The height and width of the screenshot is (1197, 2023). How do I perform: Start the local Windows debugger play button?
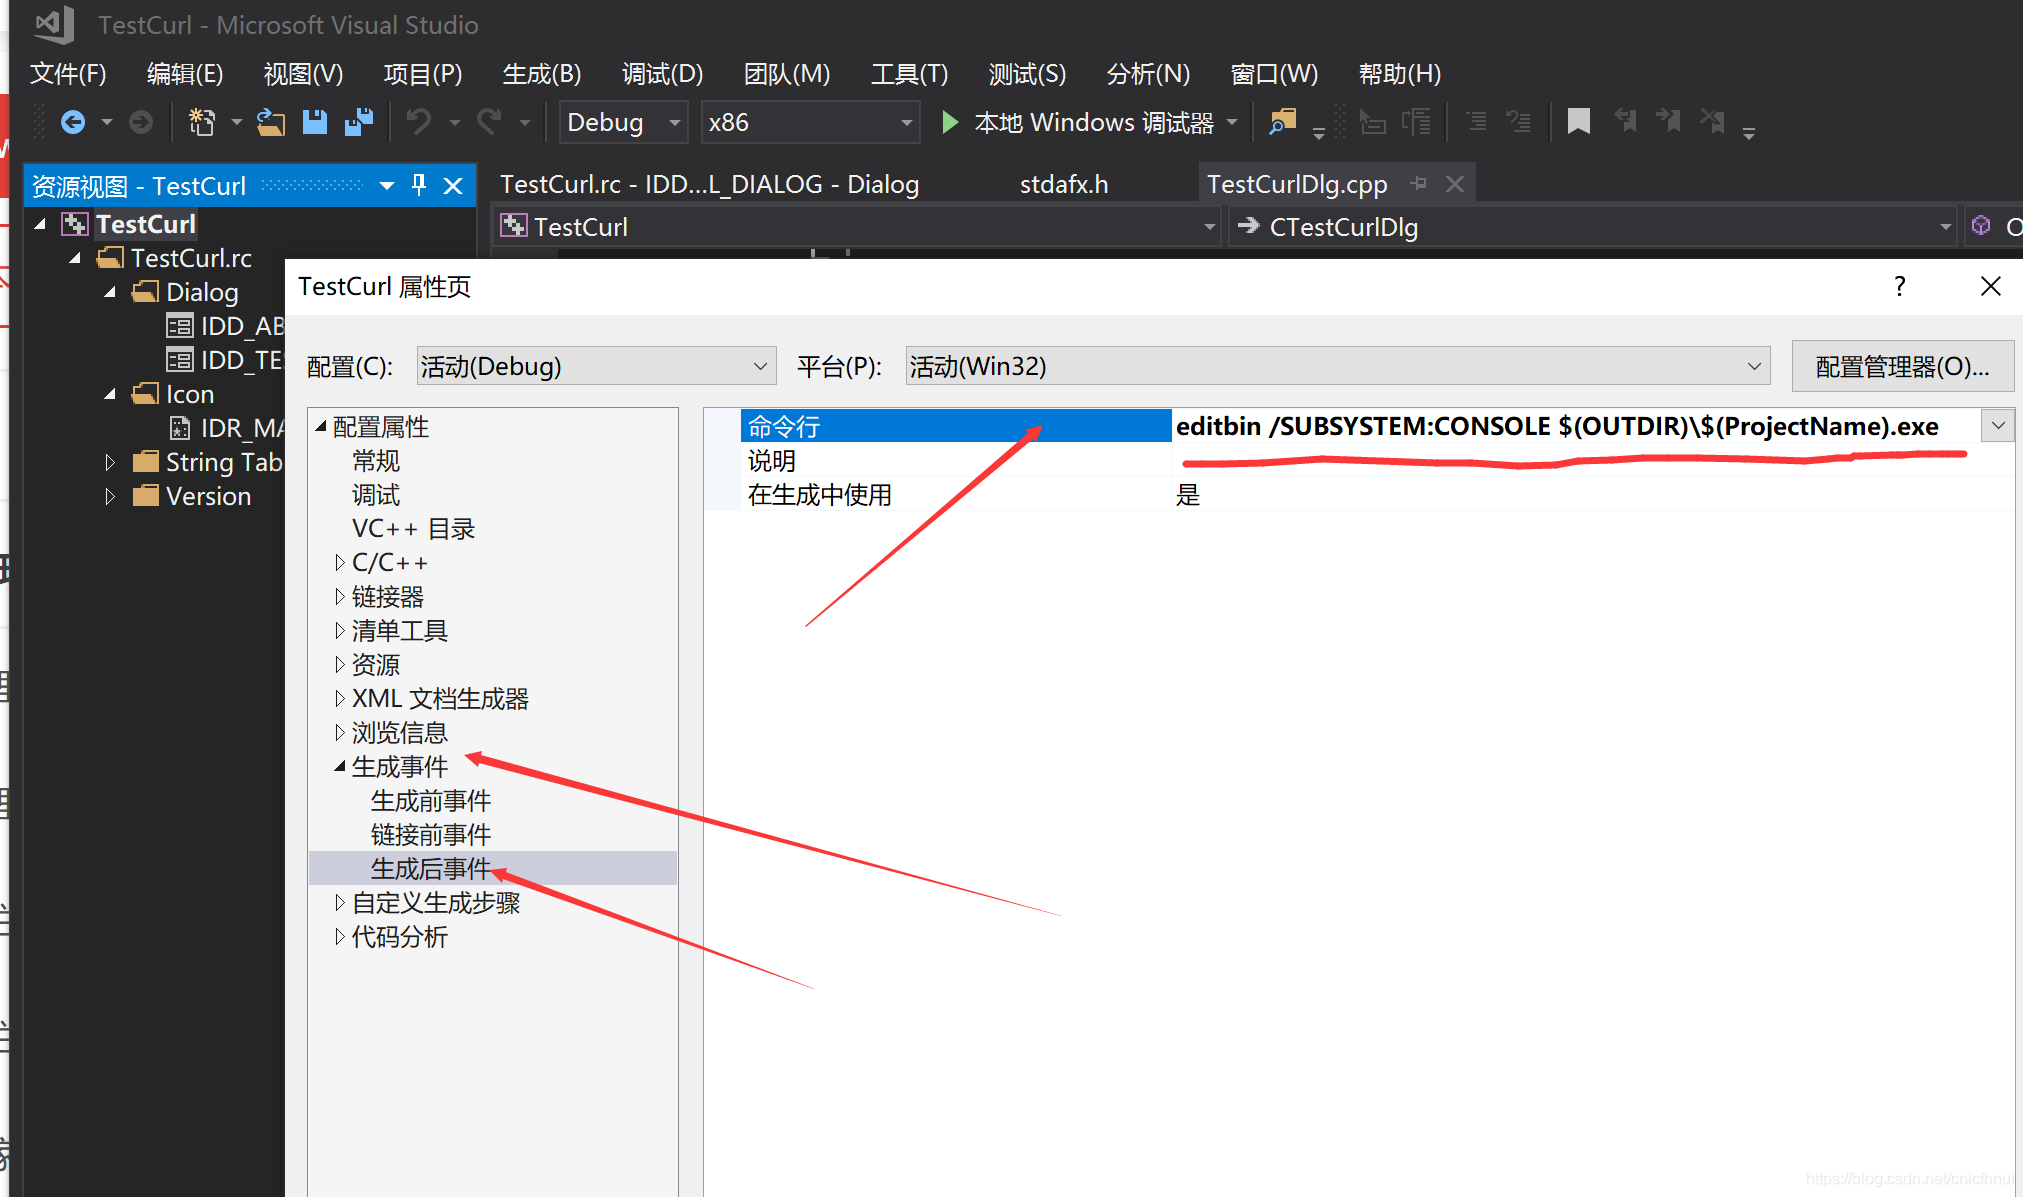point(950,122)
